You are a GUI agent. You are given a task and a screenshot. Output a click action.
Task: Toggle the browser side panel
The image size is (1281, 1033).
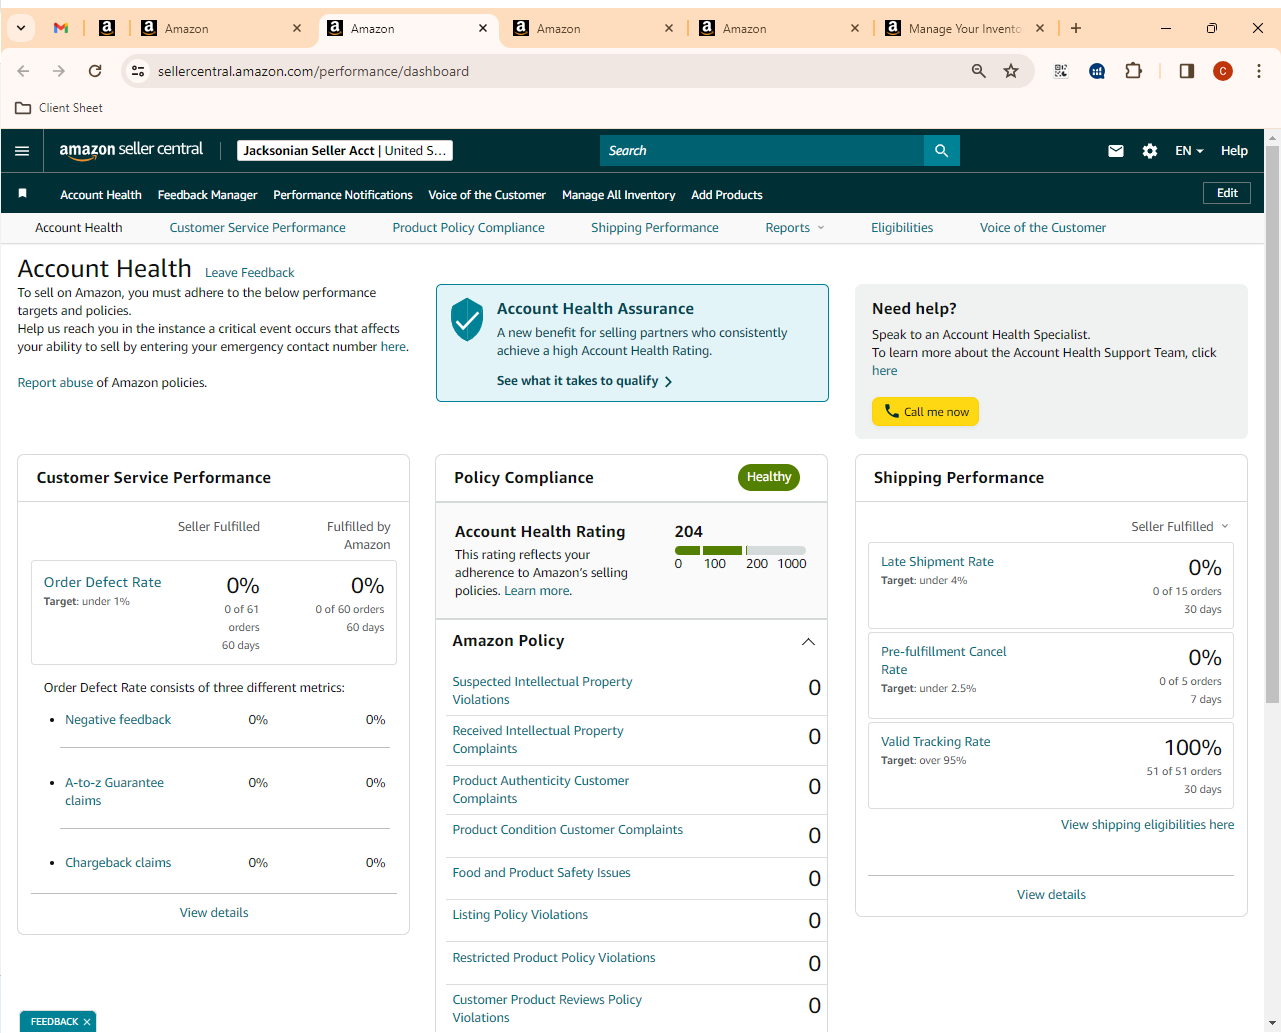(x=1187, y=71)
